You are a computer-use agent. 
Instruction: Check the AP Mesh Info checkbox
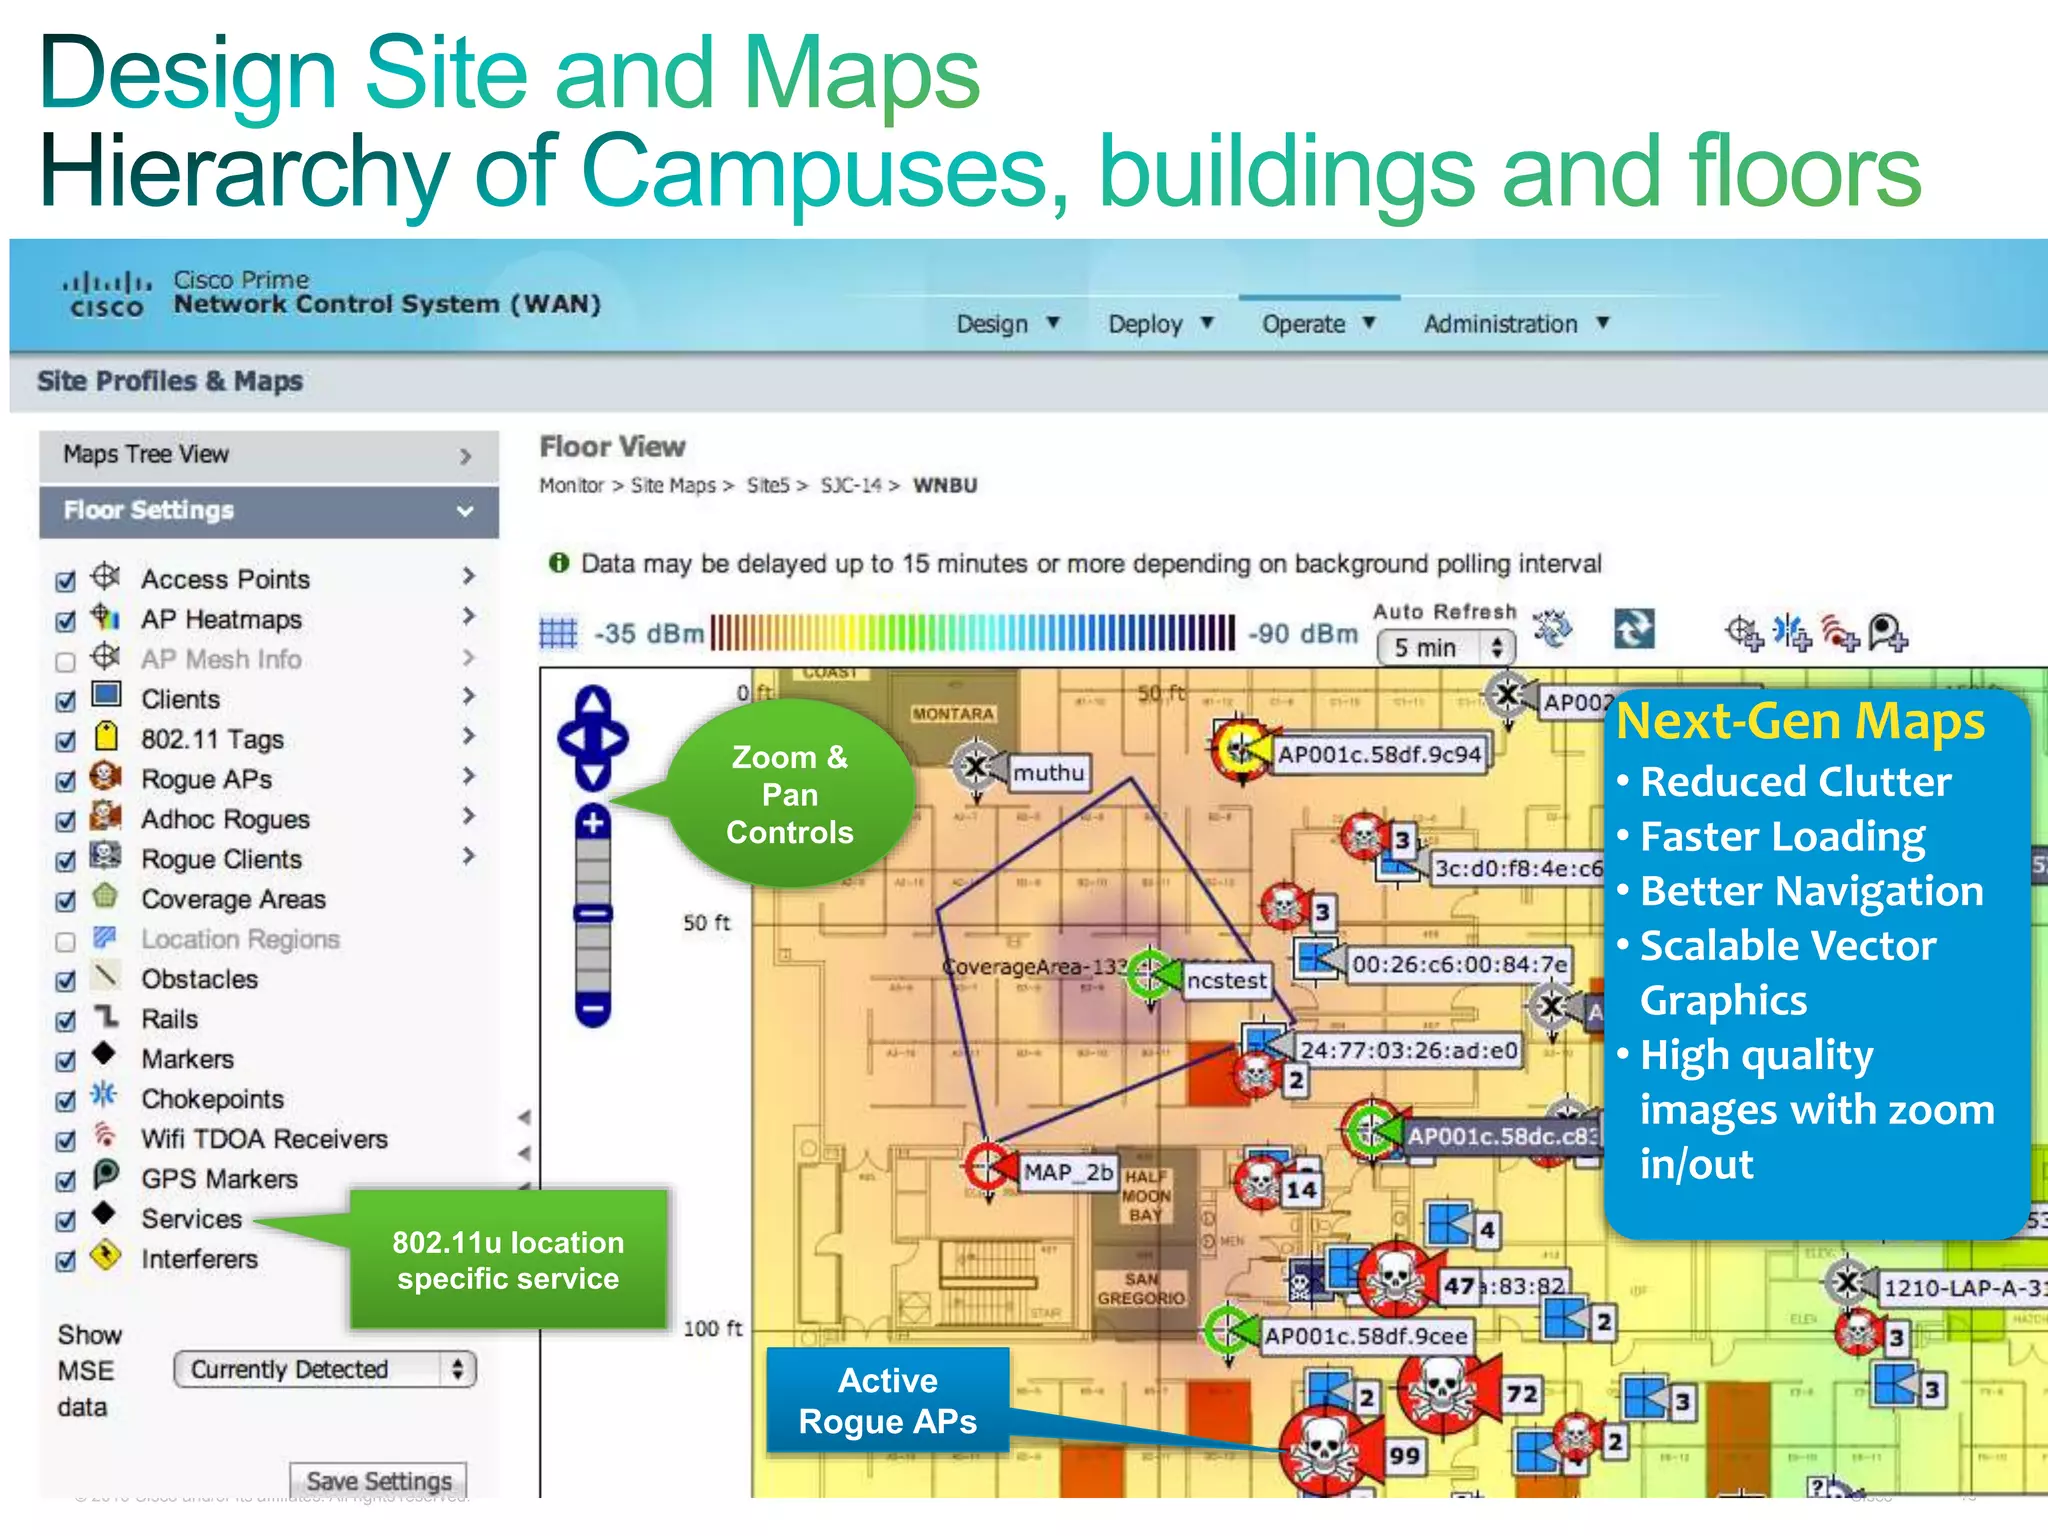[66, 661]
